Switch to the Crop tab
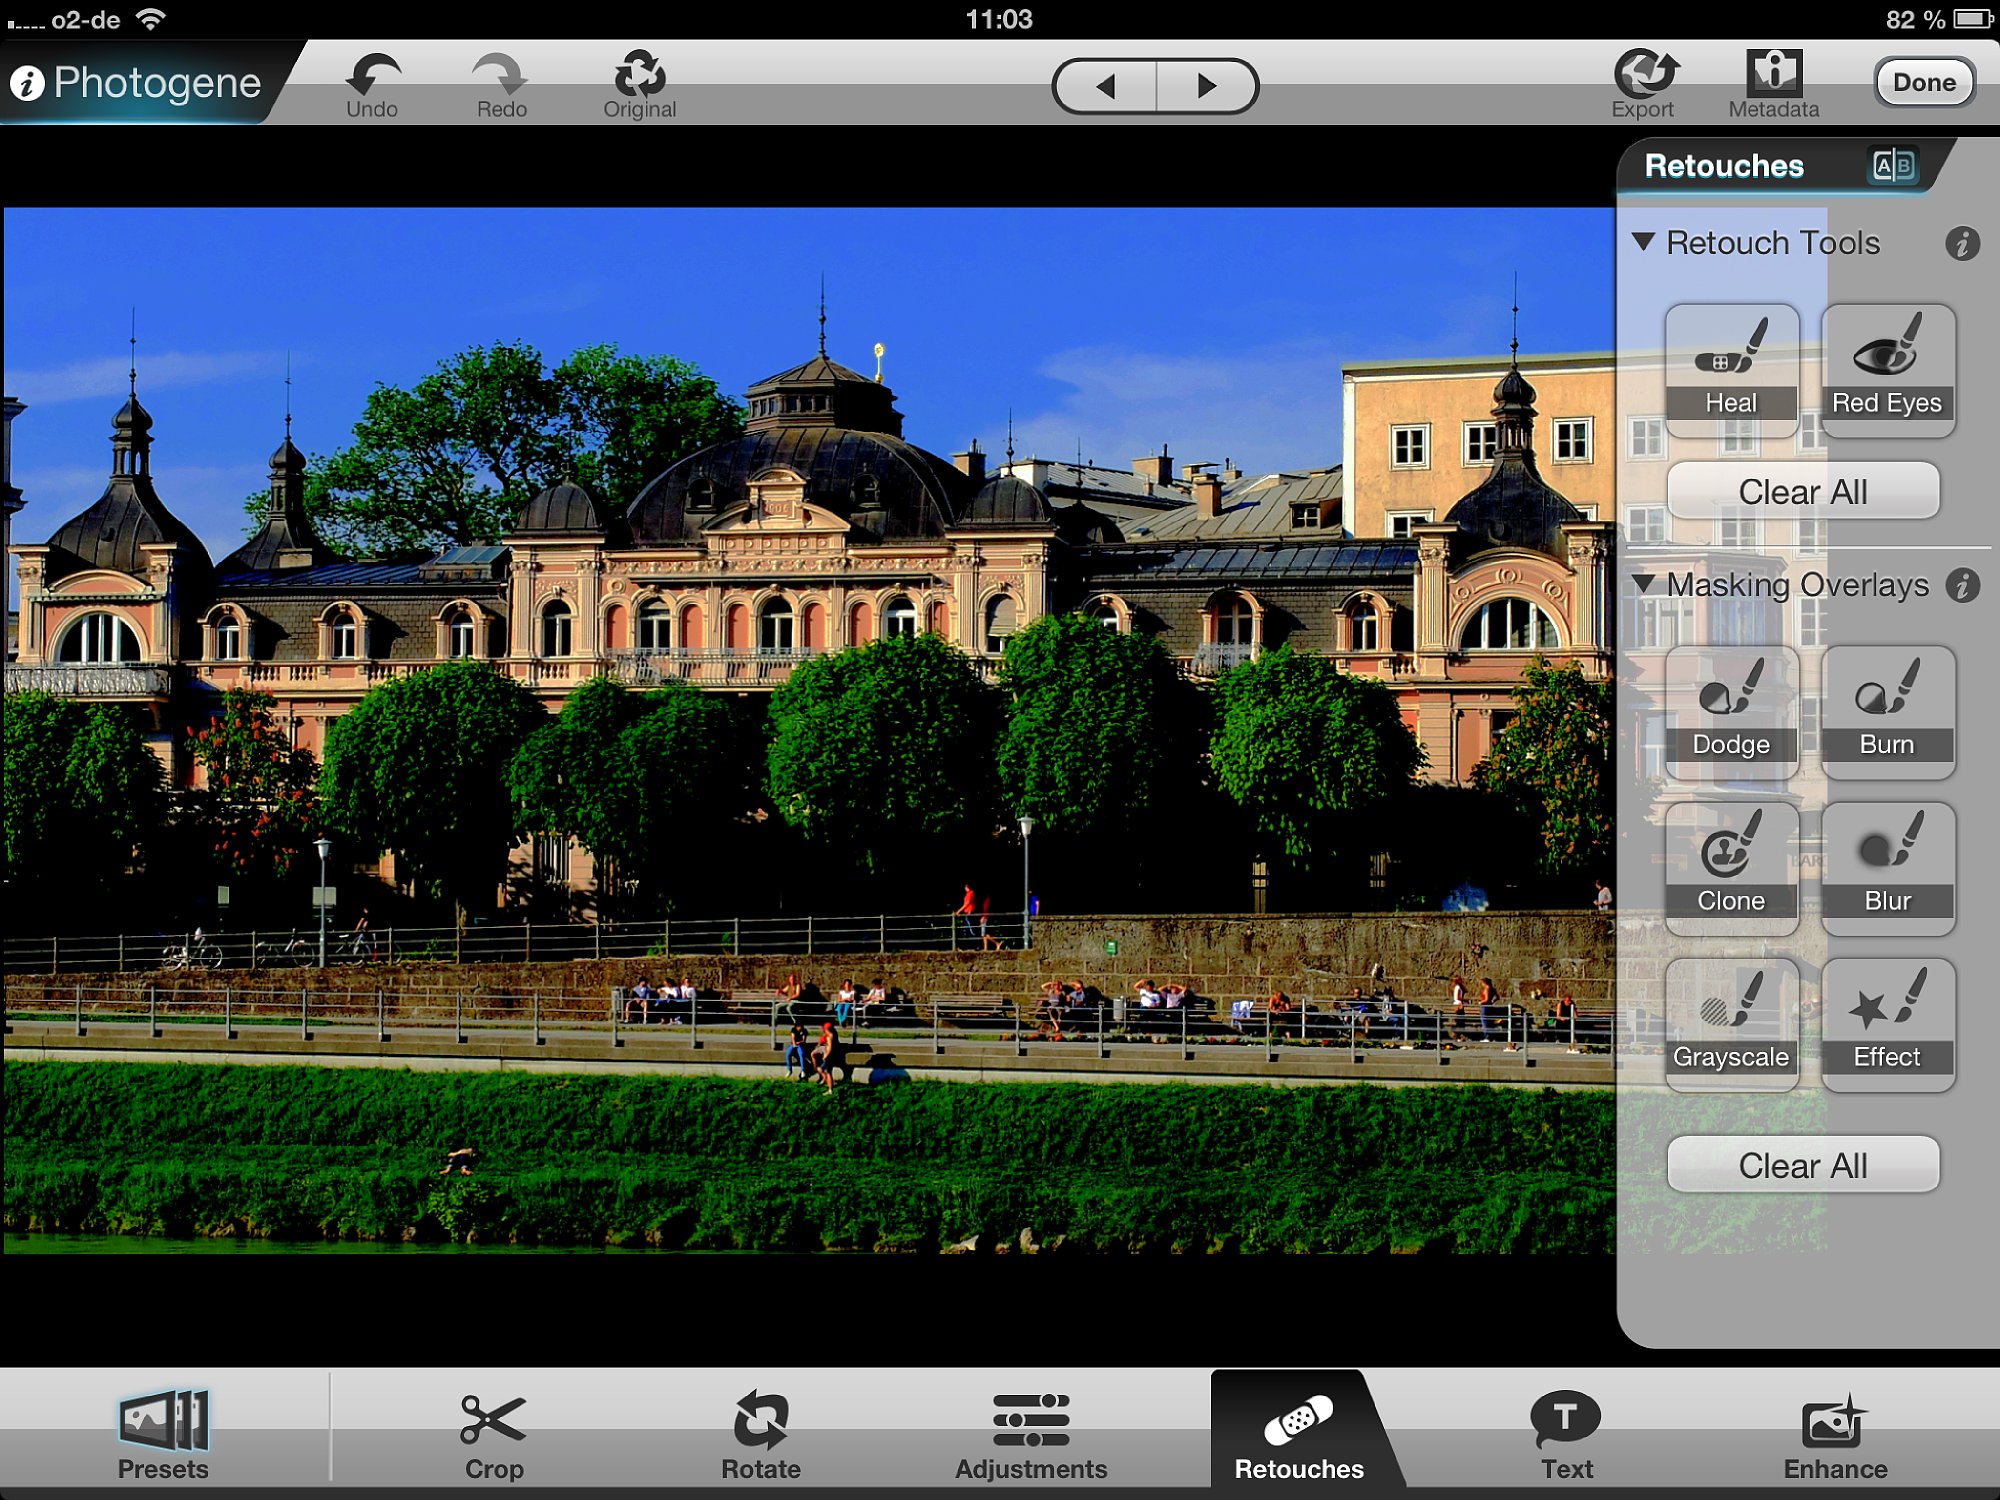 pos(493,1435)
